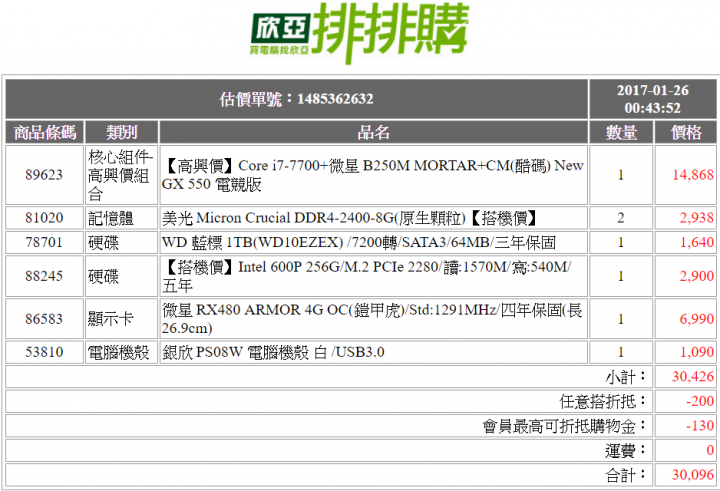Click the price 2,938
Screen dimensions: 720x491
(x=697, y=218)
